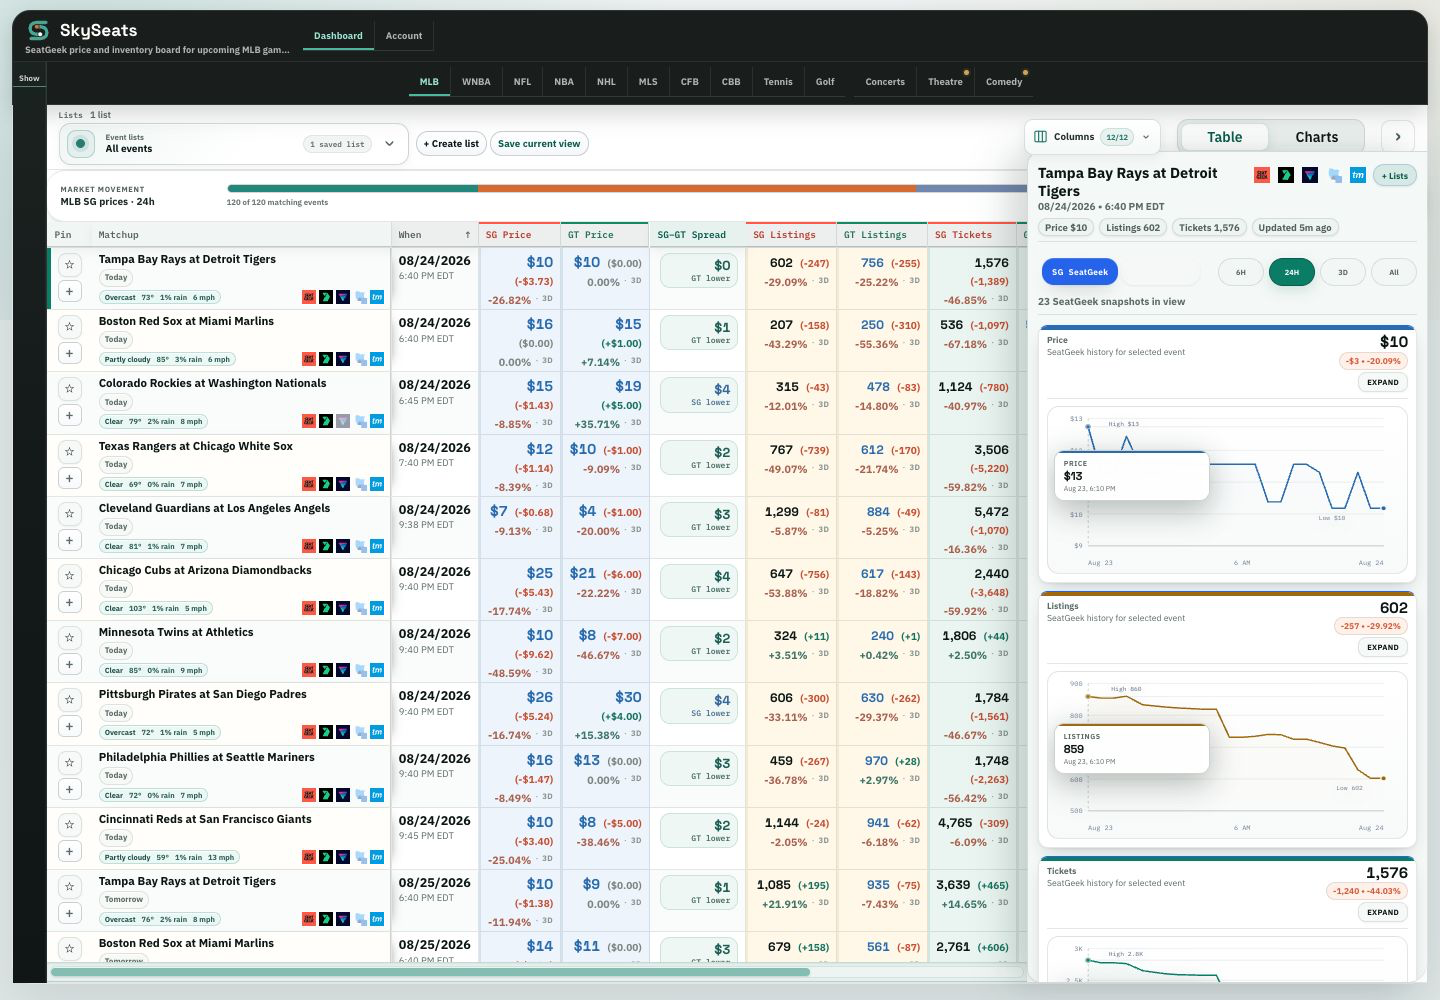This screenshot has height=1000, width=1440.
Task: Select the Comedy category
Action: (x=1004, y=82)
